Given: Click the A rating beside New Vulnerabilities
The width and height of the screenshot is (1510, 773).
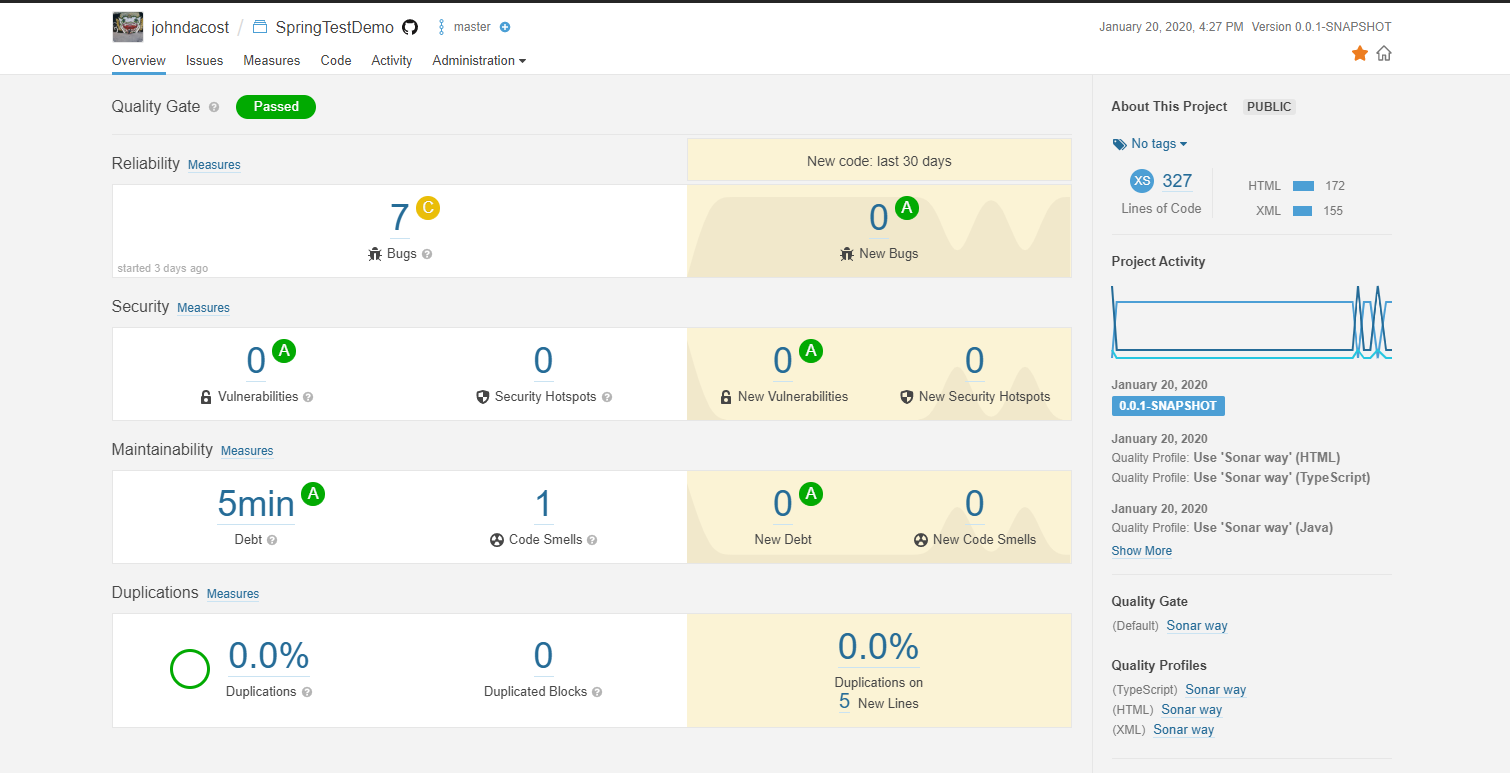Looking at the screenshot, I should [811, 351].
